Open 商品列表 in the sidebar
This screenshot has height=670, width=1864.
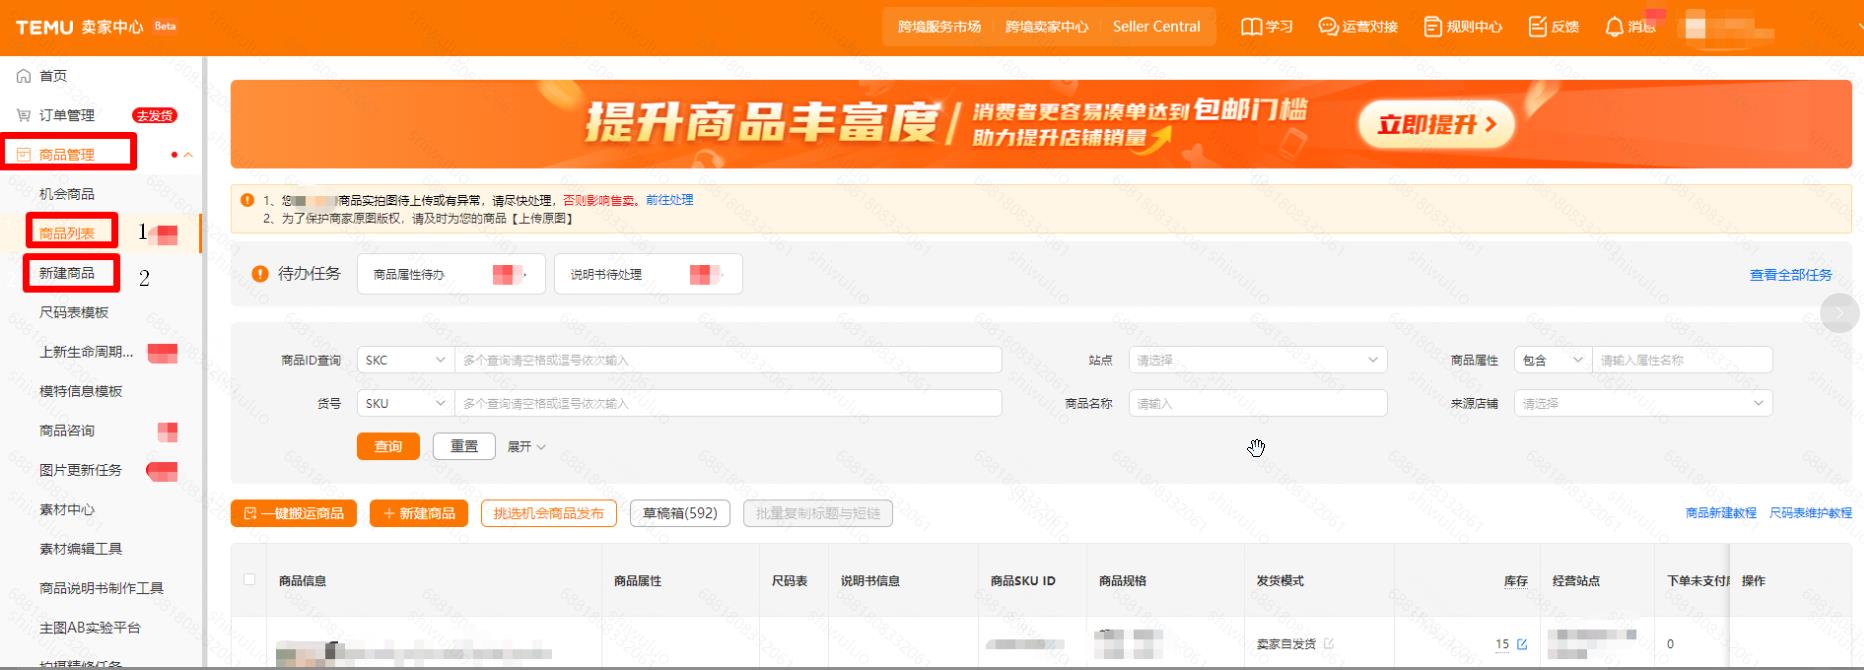tap(67, 233)
